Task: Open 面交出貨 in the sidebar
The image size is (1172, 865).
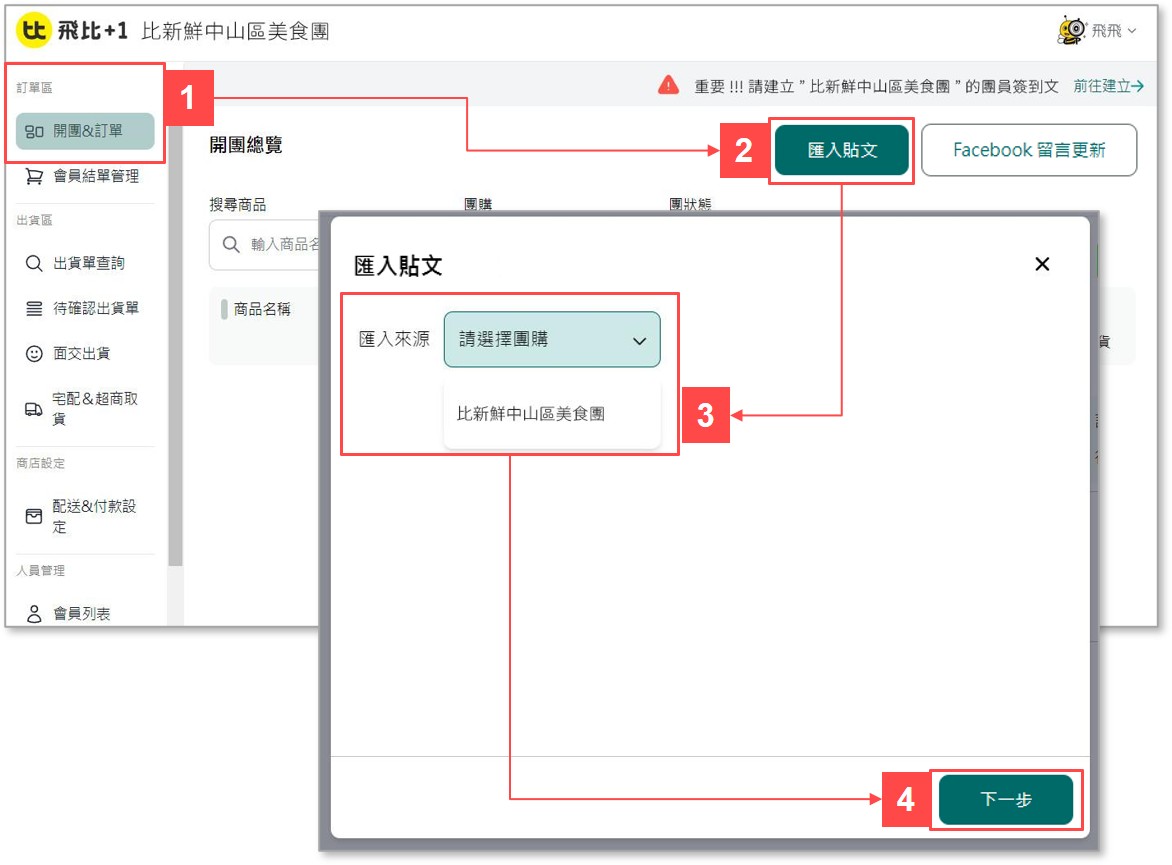Action: 85,353
